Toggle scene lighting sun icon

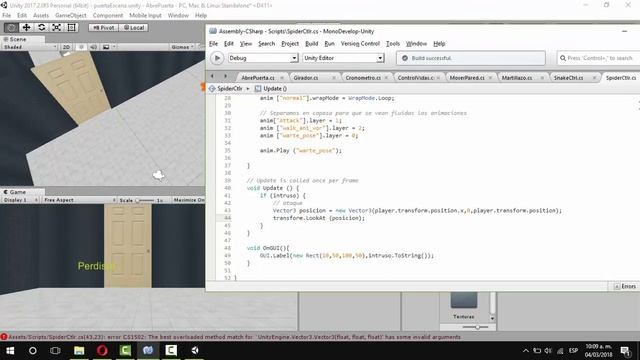coord(81,47)
